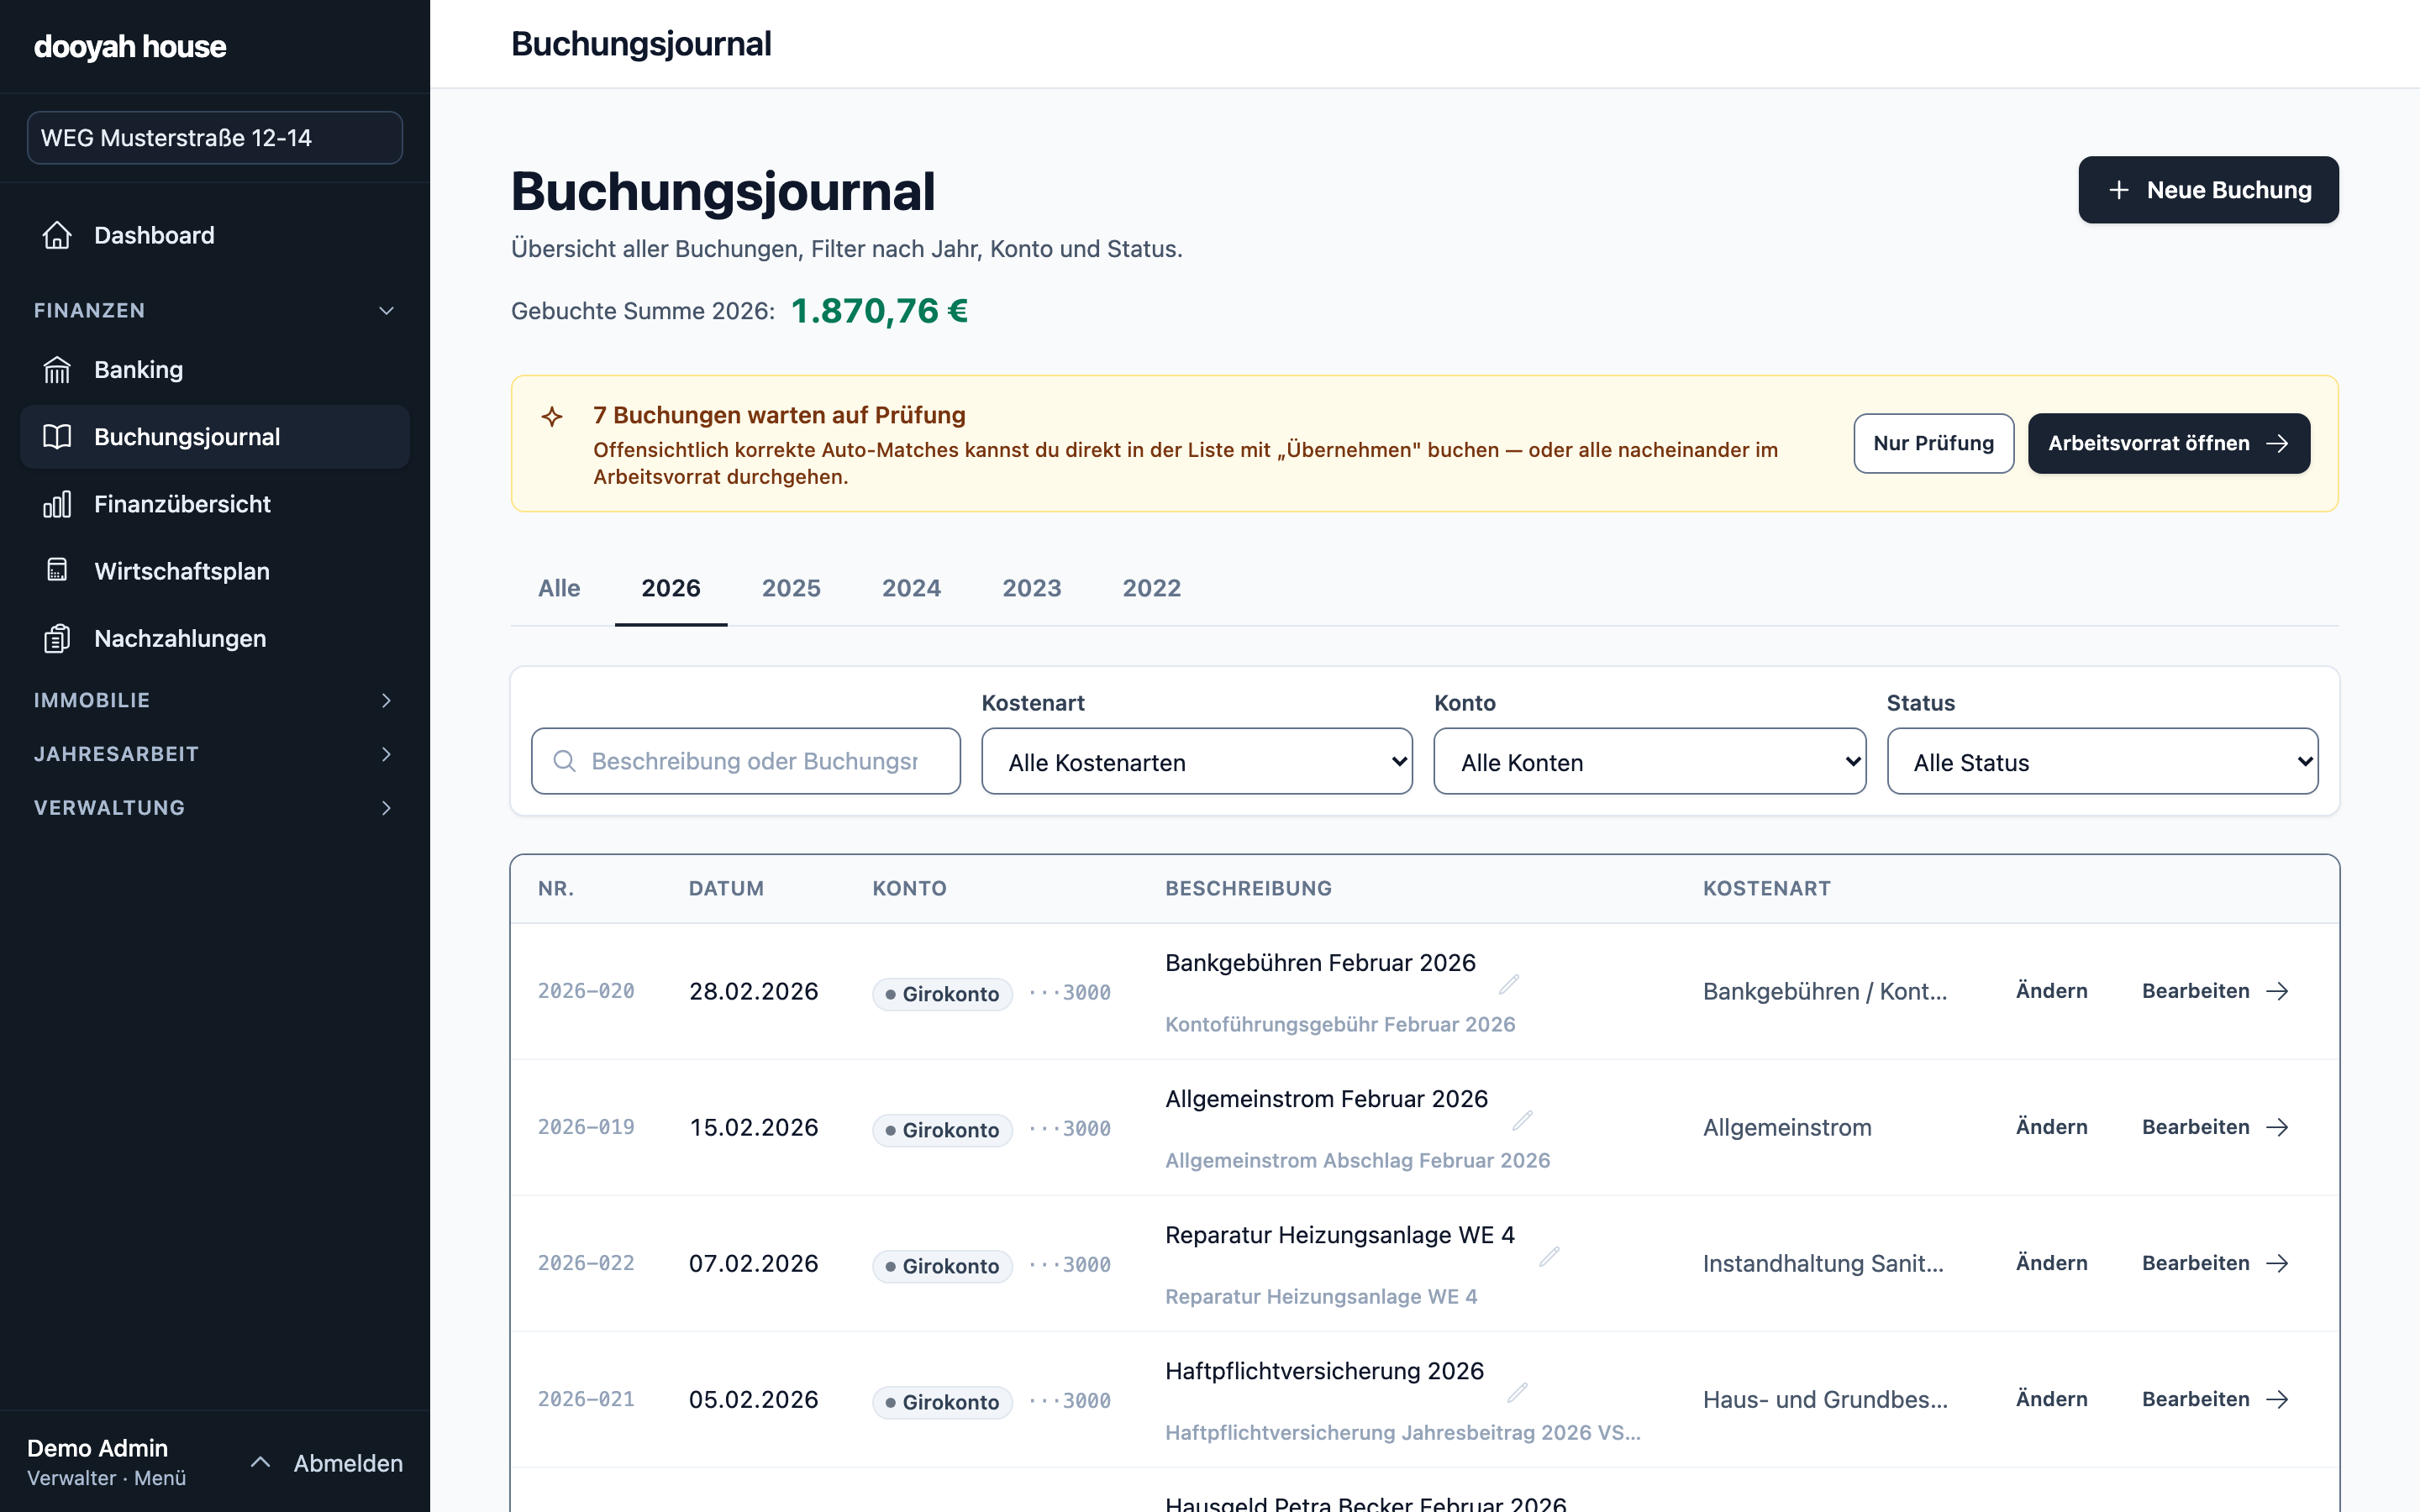This screenshot has height=1512, width=2420.
Task: Open Wirtschaftsplan in the sidebar
Action: [215, 571]
